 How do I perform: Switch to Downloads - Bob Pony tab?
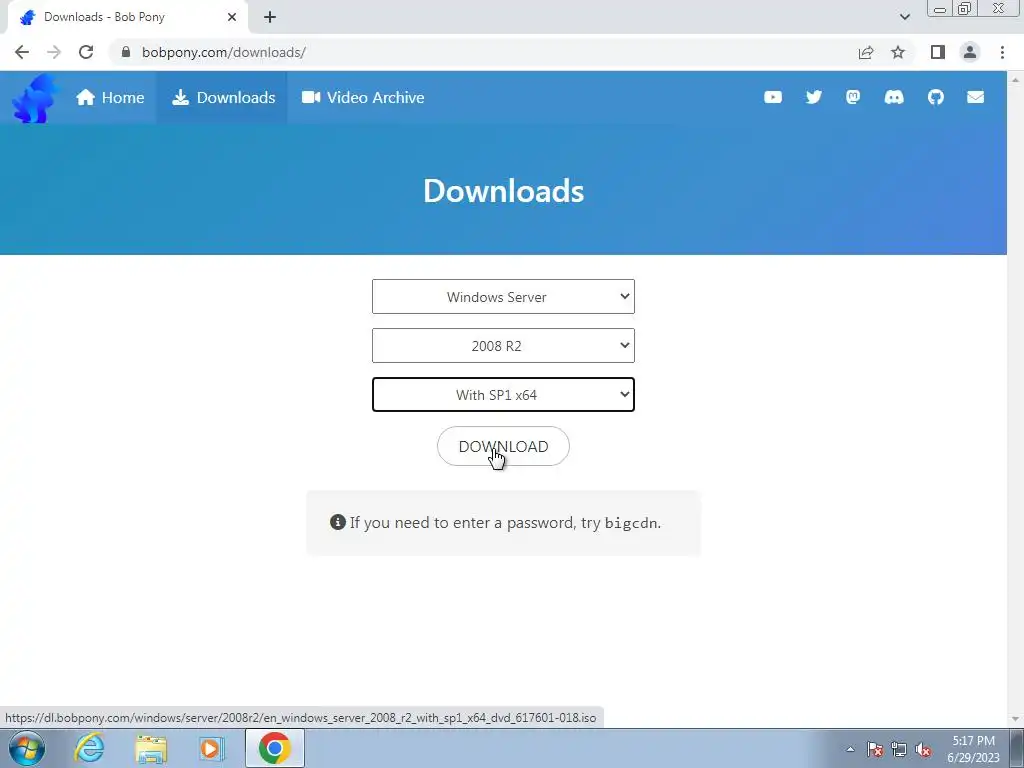tap(128, 17)
